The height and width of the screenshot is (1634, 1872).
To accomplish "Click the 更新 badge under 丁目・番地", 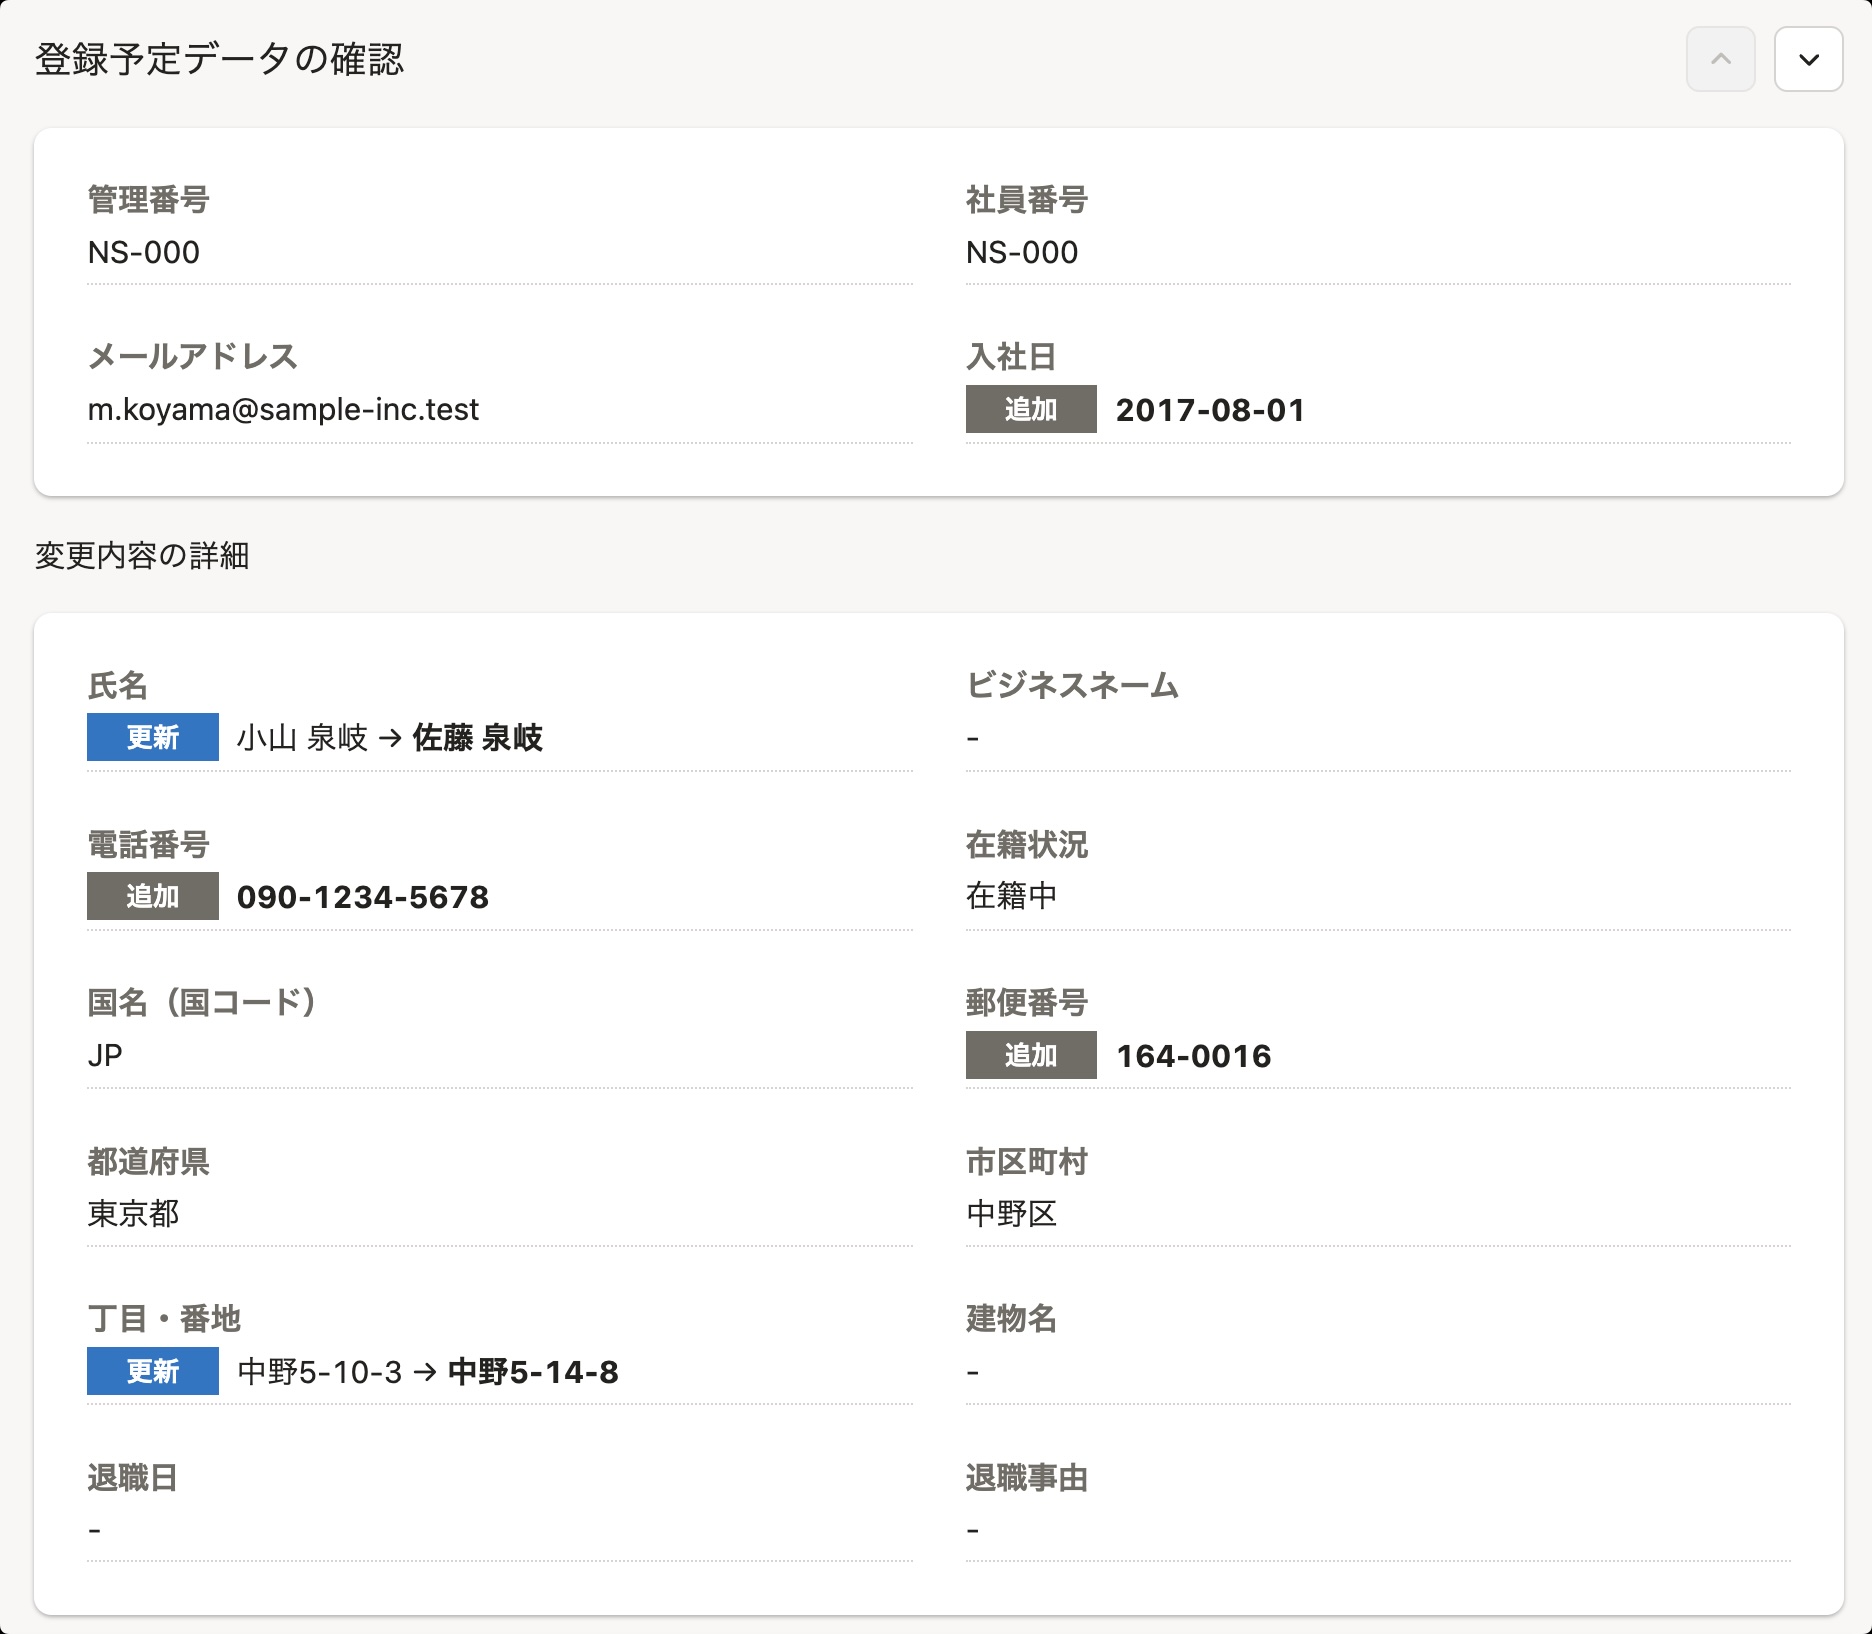I will click(x=152, y=1371).
